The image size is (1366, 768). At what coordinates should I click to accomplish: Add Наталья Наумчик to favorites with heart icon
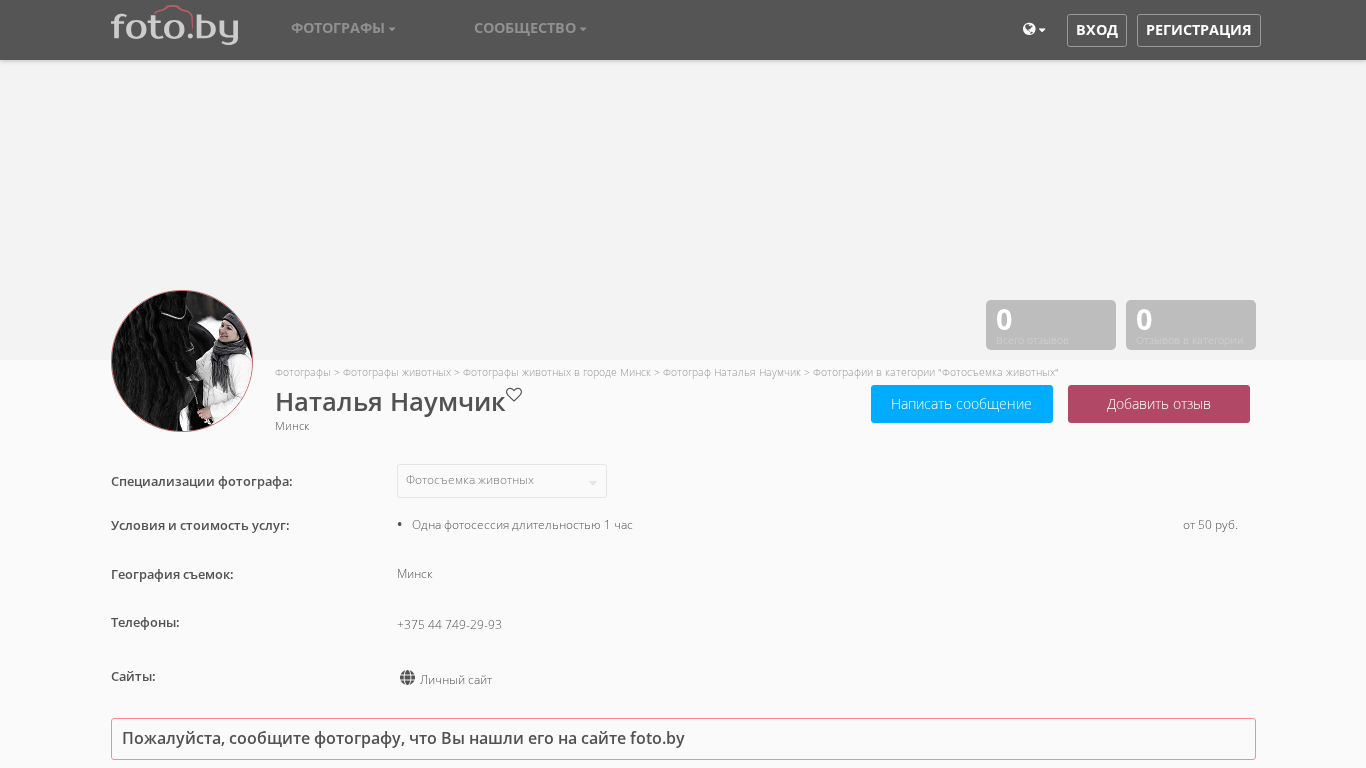click(x=514, y=395)
